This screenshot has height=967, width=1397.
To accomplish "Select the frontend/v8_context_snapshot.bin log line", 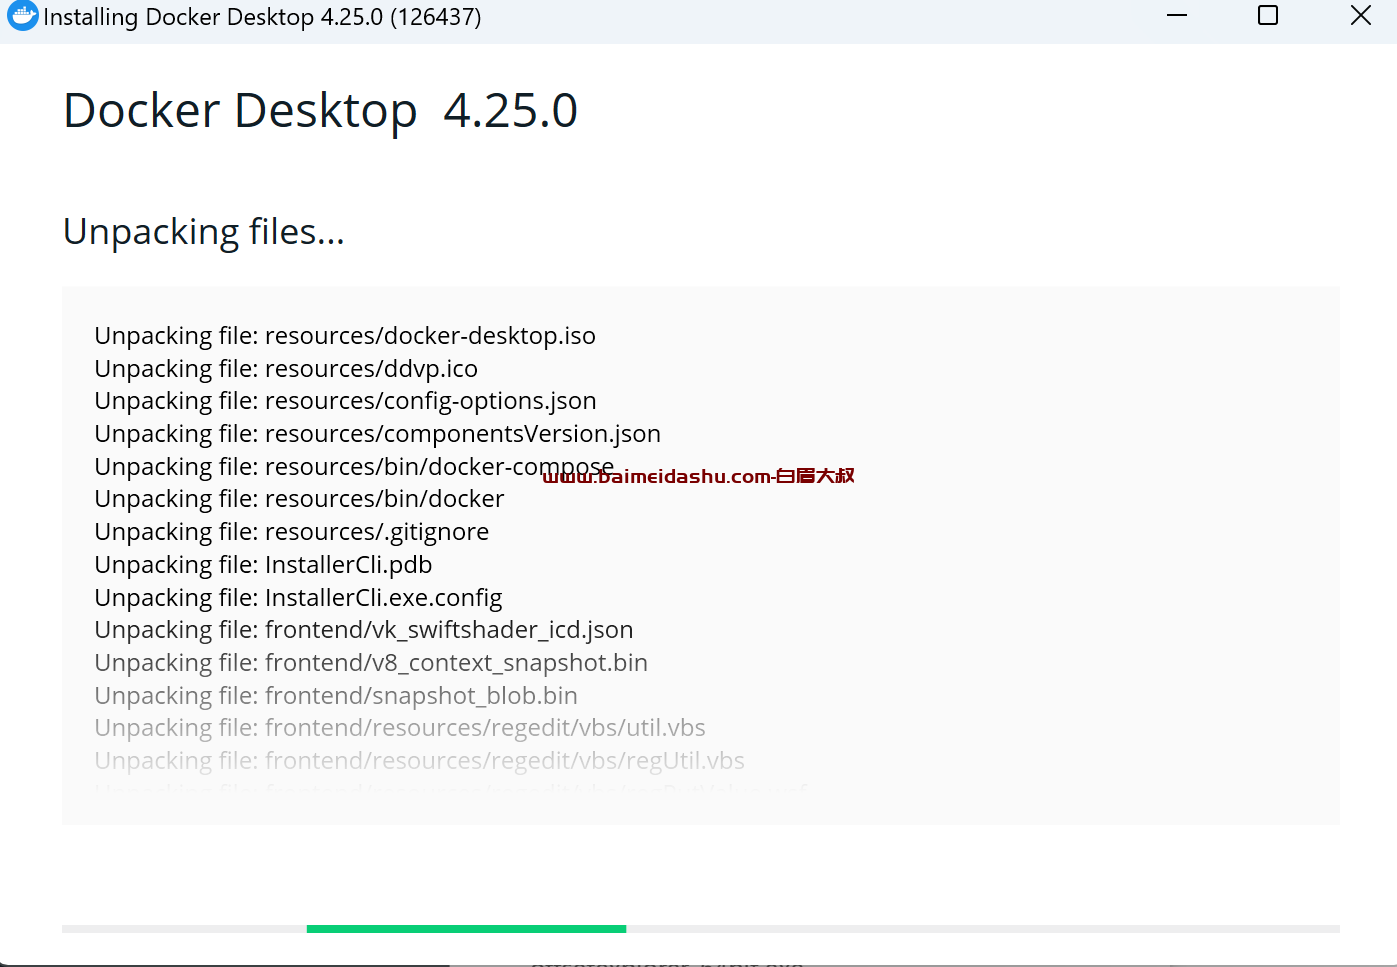I will [371, 663].
